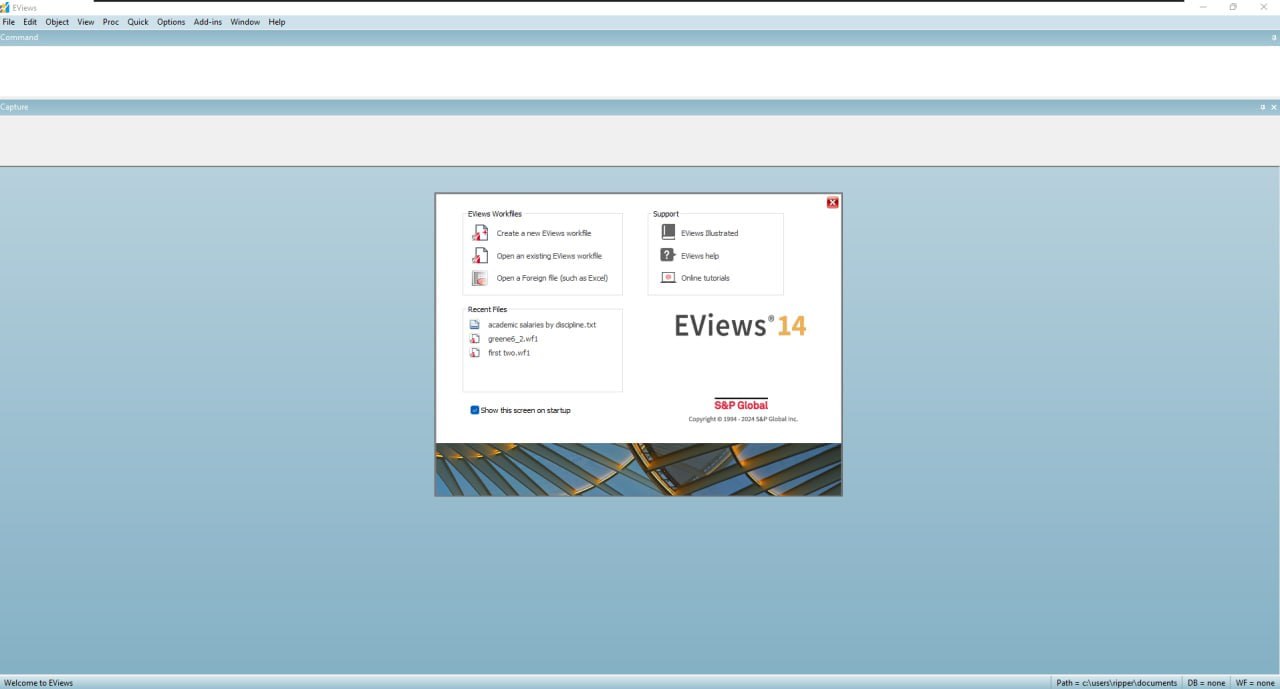Open recent file greene6_2.wf1
This screenshot has height=689, width=1280.
tap(513, 339)
